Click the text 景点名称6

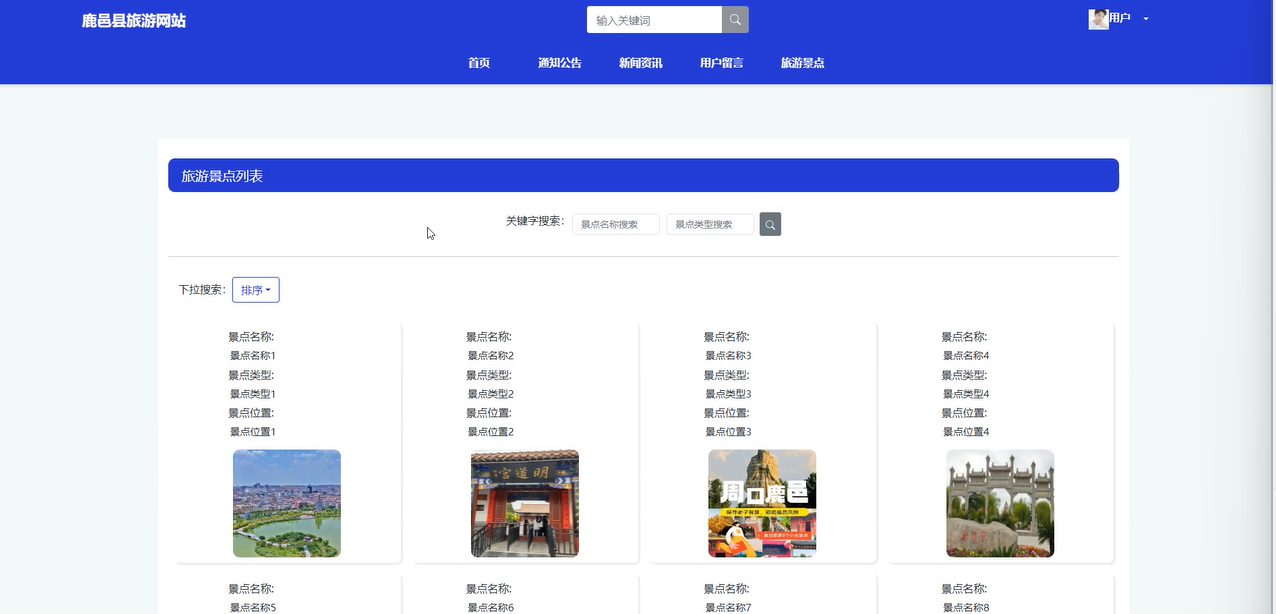tap(491, 607)
